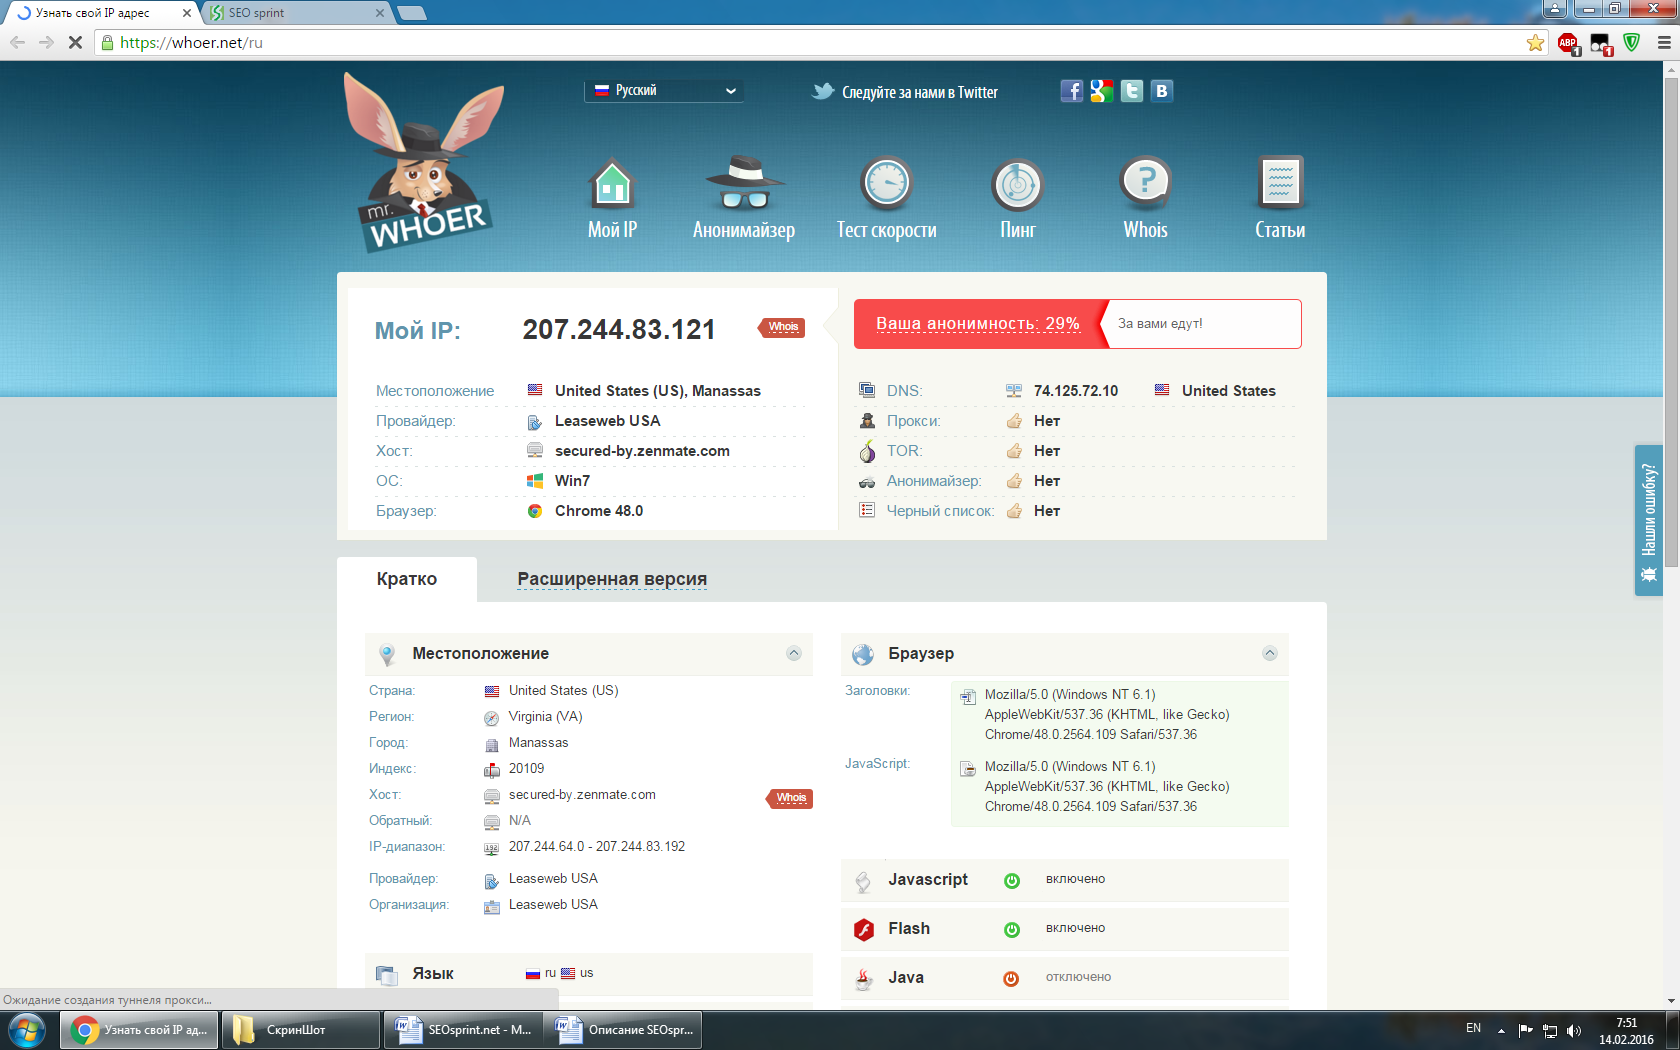Viewport: 1680px width, 1050px height.
Task: Toggle the Flash enabled power indicator
Action: (1012, 929)
